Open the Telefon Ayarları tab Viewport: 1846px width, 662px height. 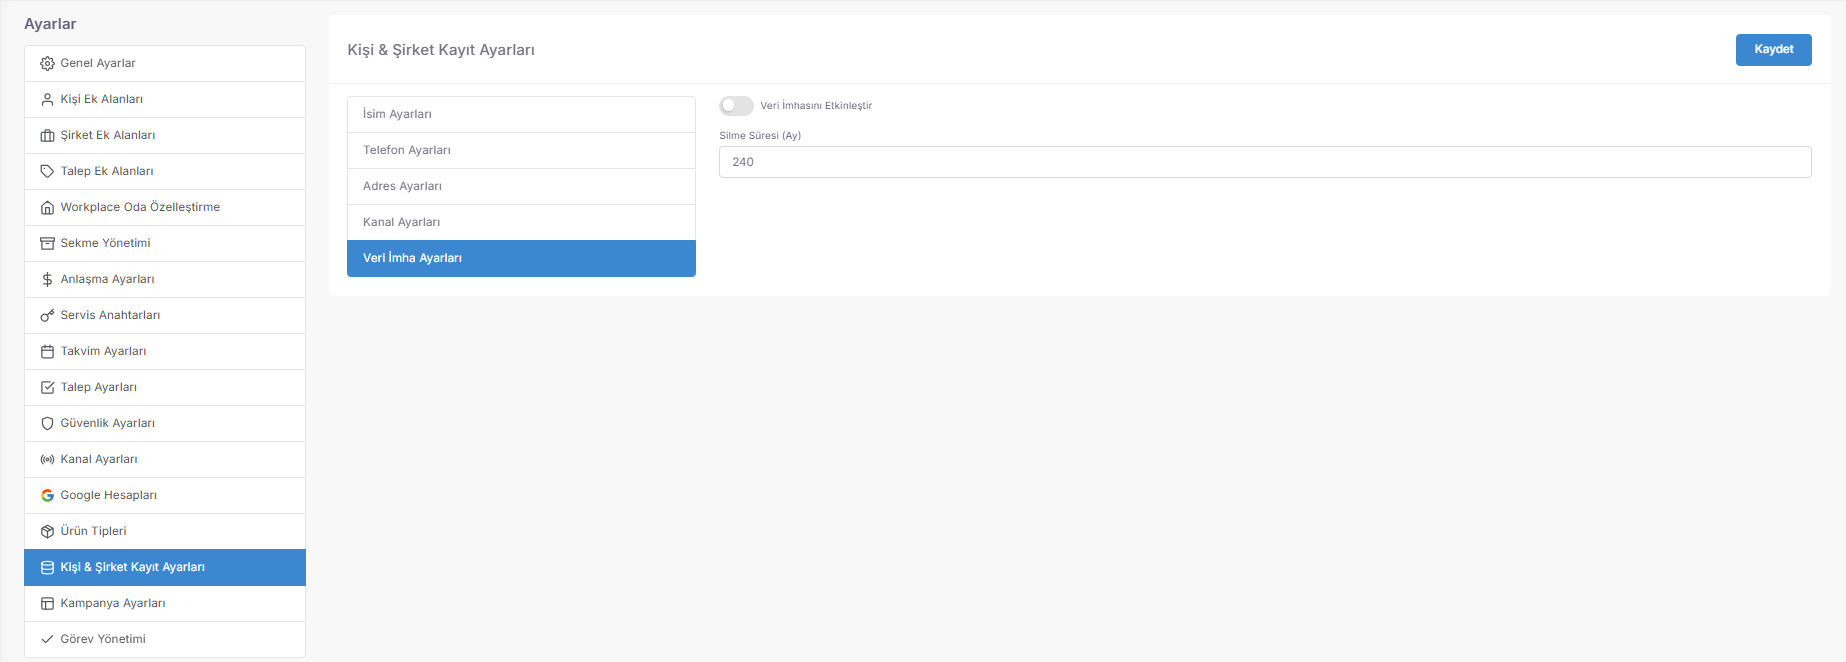521,150
